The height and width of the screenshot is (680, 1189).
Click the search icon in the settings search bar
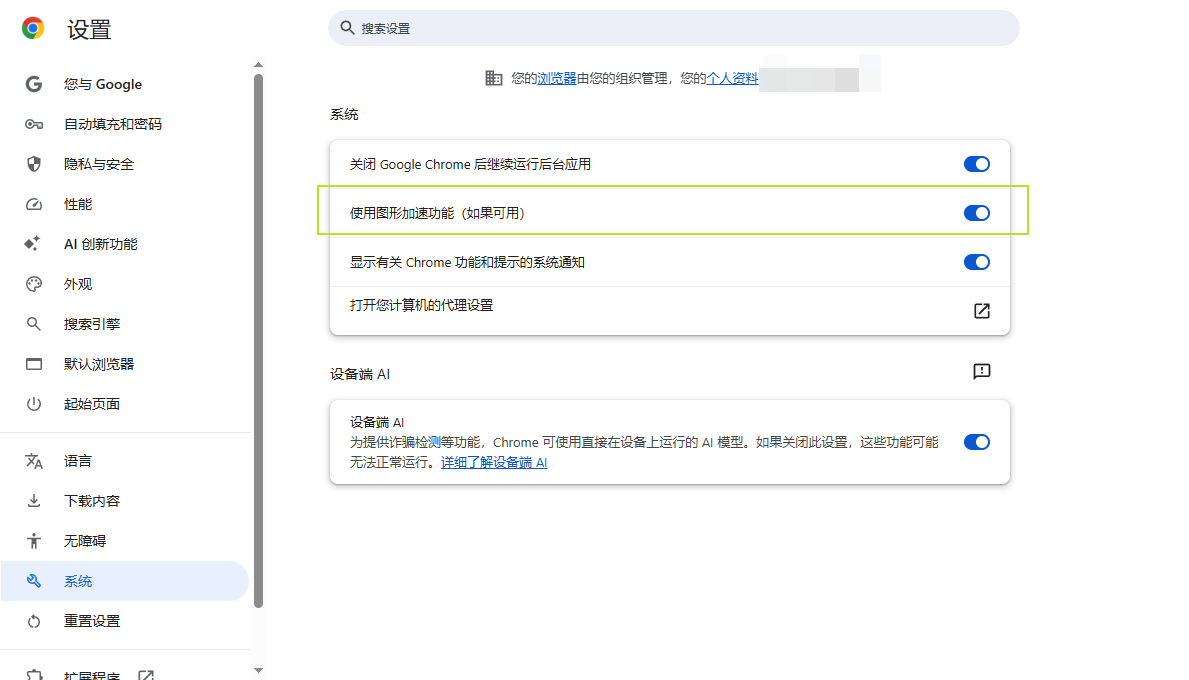[x=347, y=28]
